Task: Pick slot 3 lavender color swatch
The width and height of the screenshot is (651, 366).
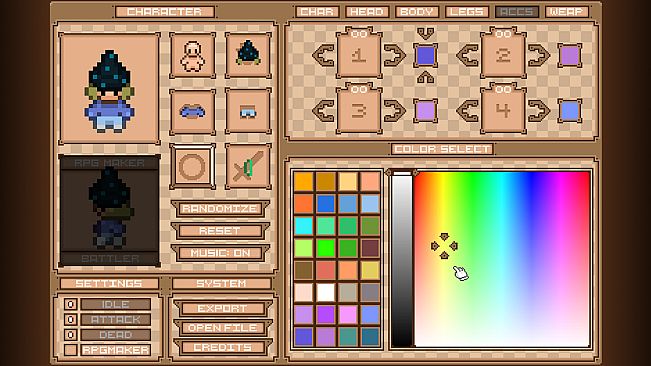Action: pos(426,111)
